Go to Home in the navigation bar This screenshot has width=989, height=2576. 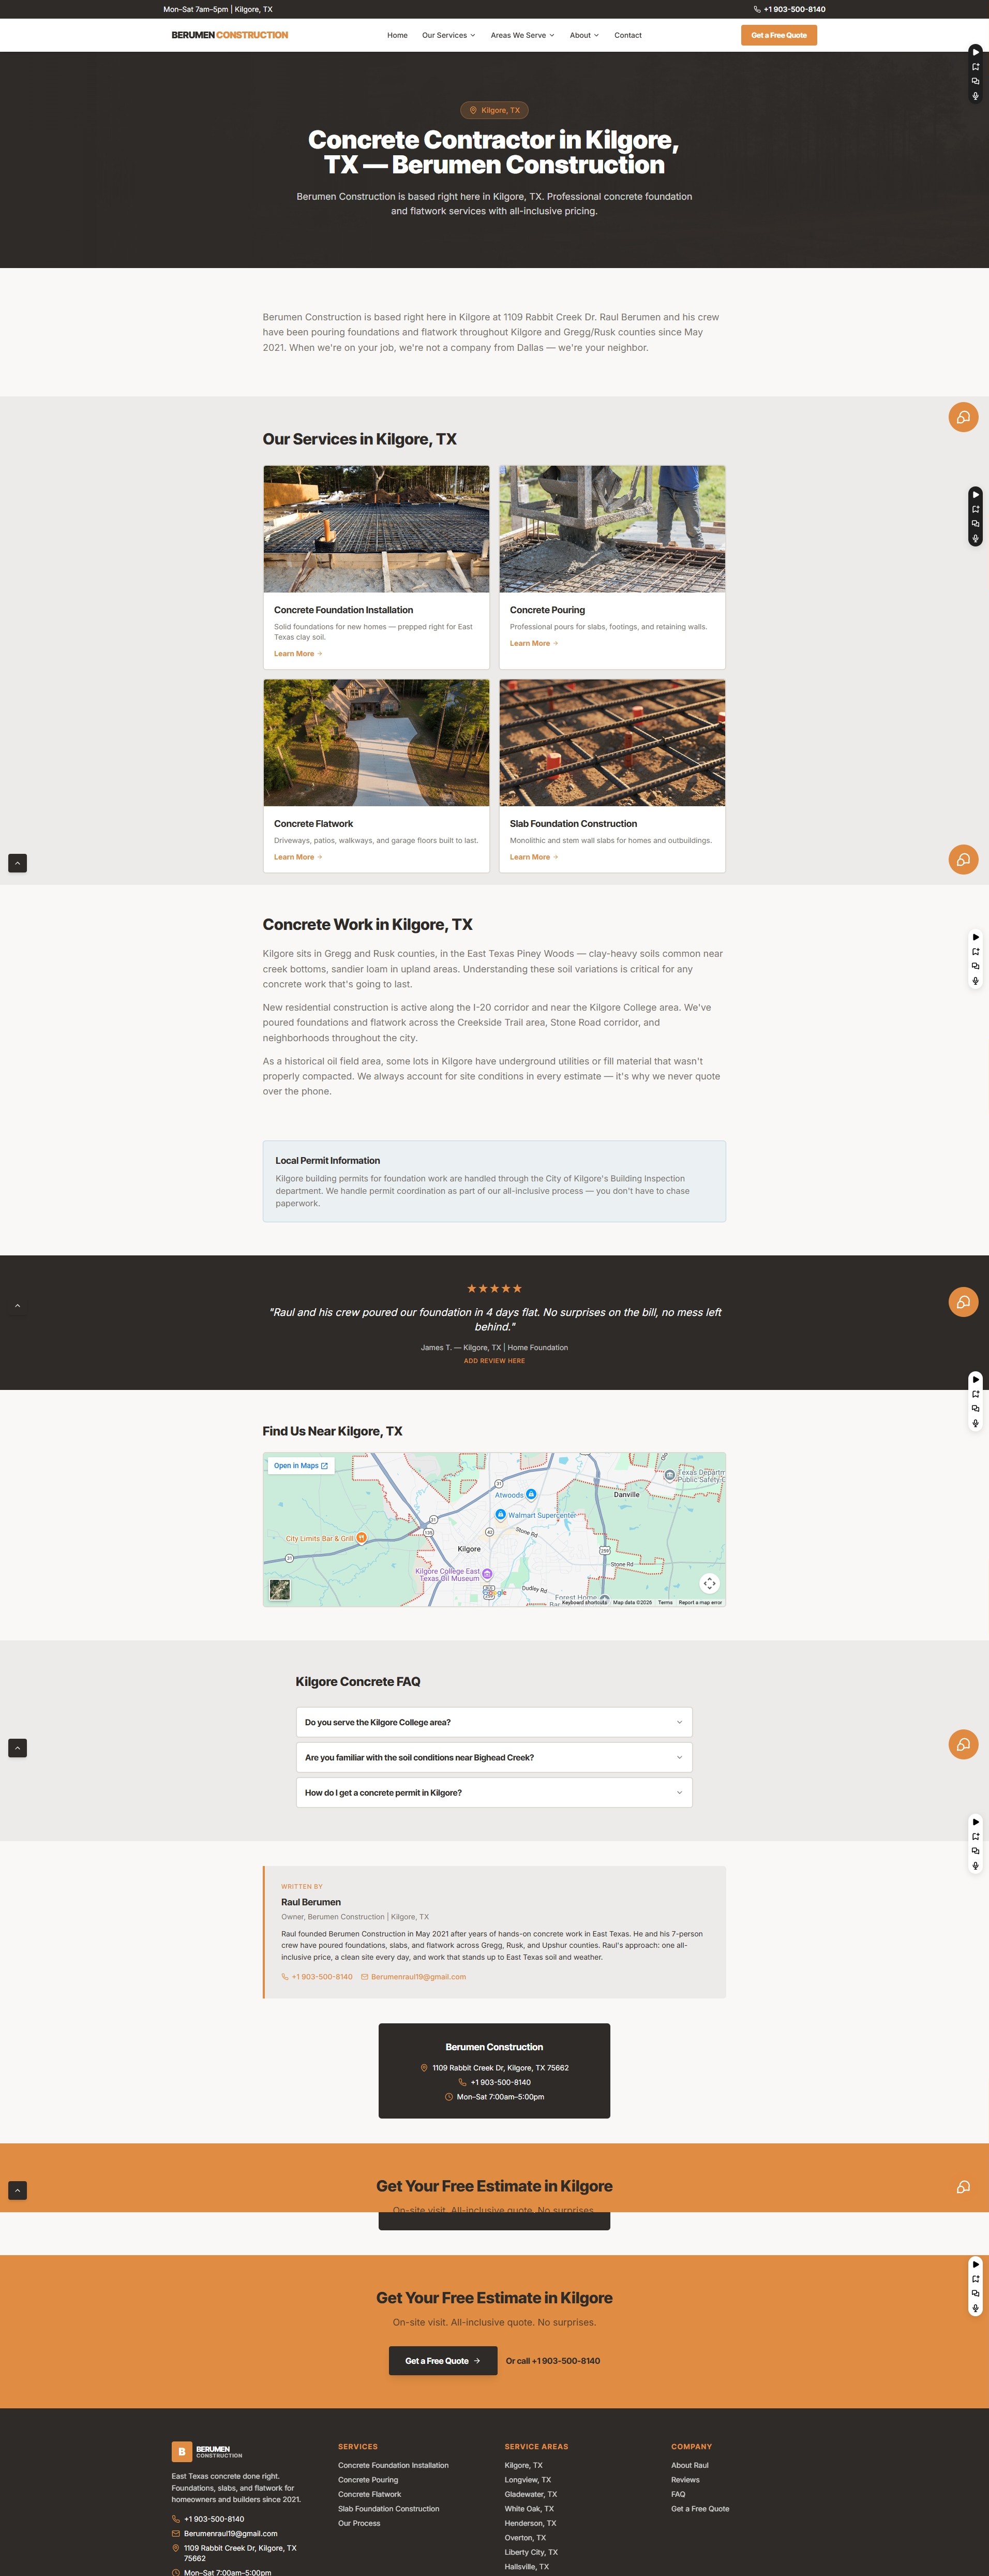[397, 35]
